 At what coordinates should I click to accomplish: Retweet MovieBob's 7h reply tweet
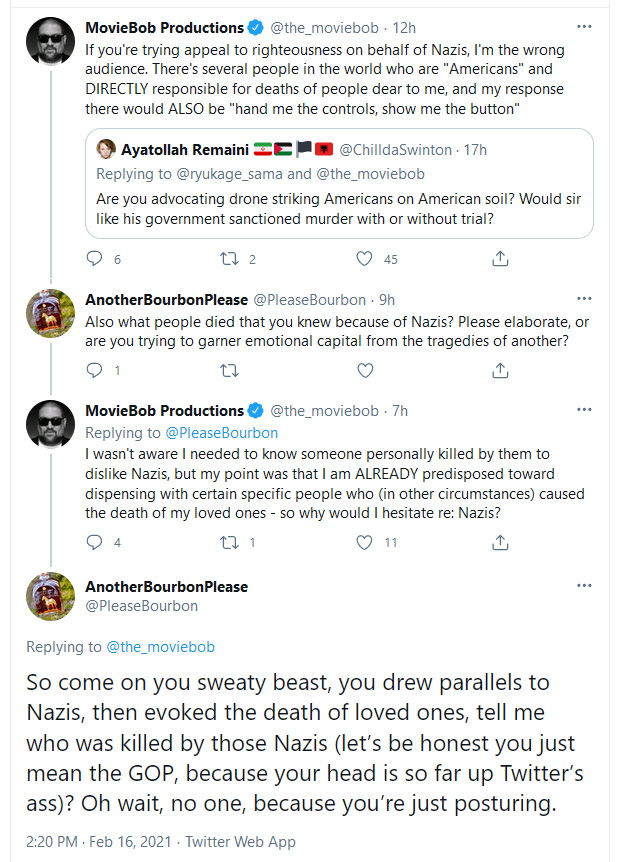pos(229,543)
